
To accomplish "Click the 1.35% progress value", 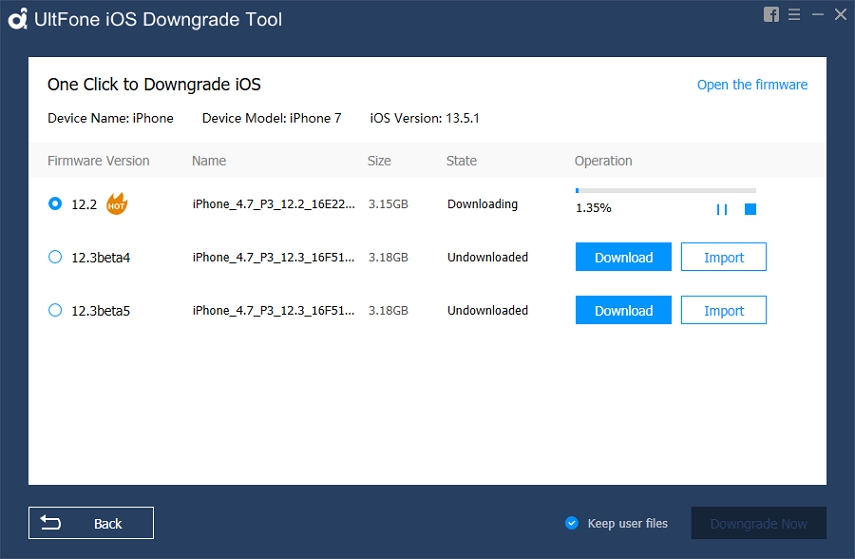I will tap(593, 208).
